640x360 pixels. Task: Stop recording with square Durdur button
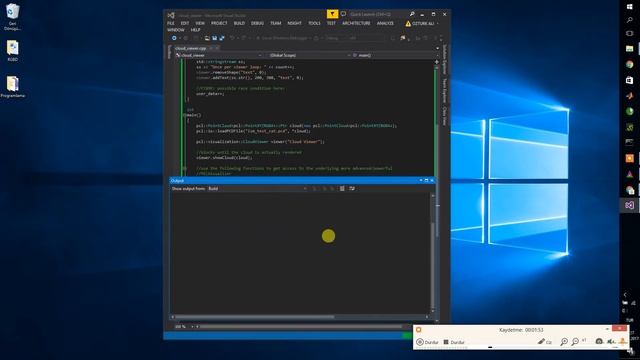click(454, 342)
